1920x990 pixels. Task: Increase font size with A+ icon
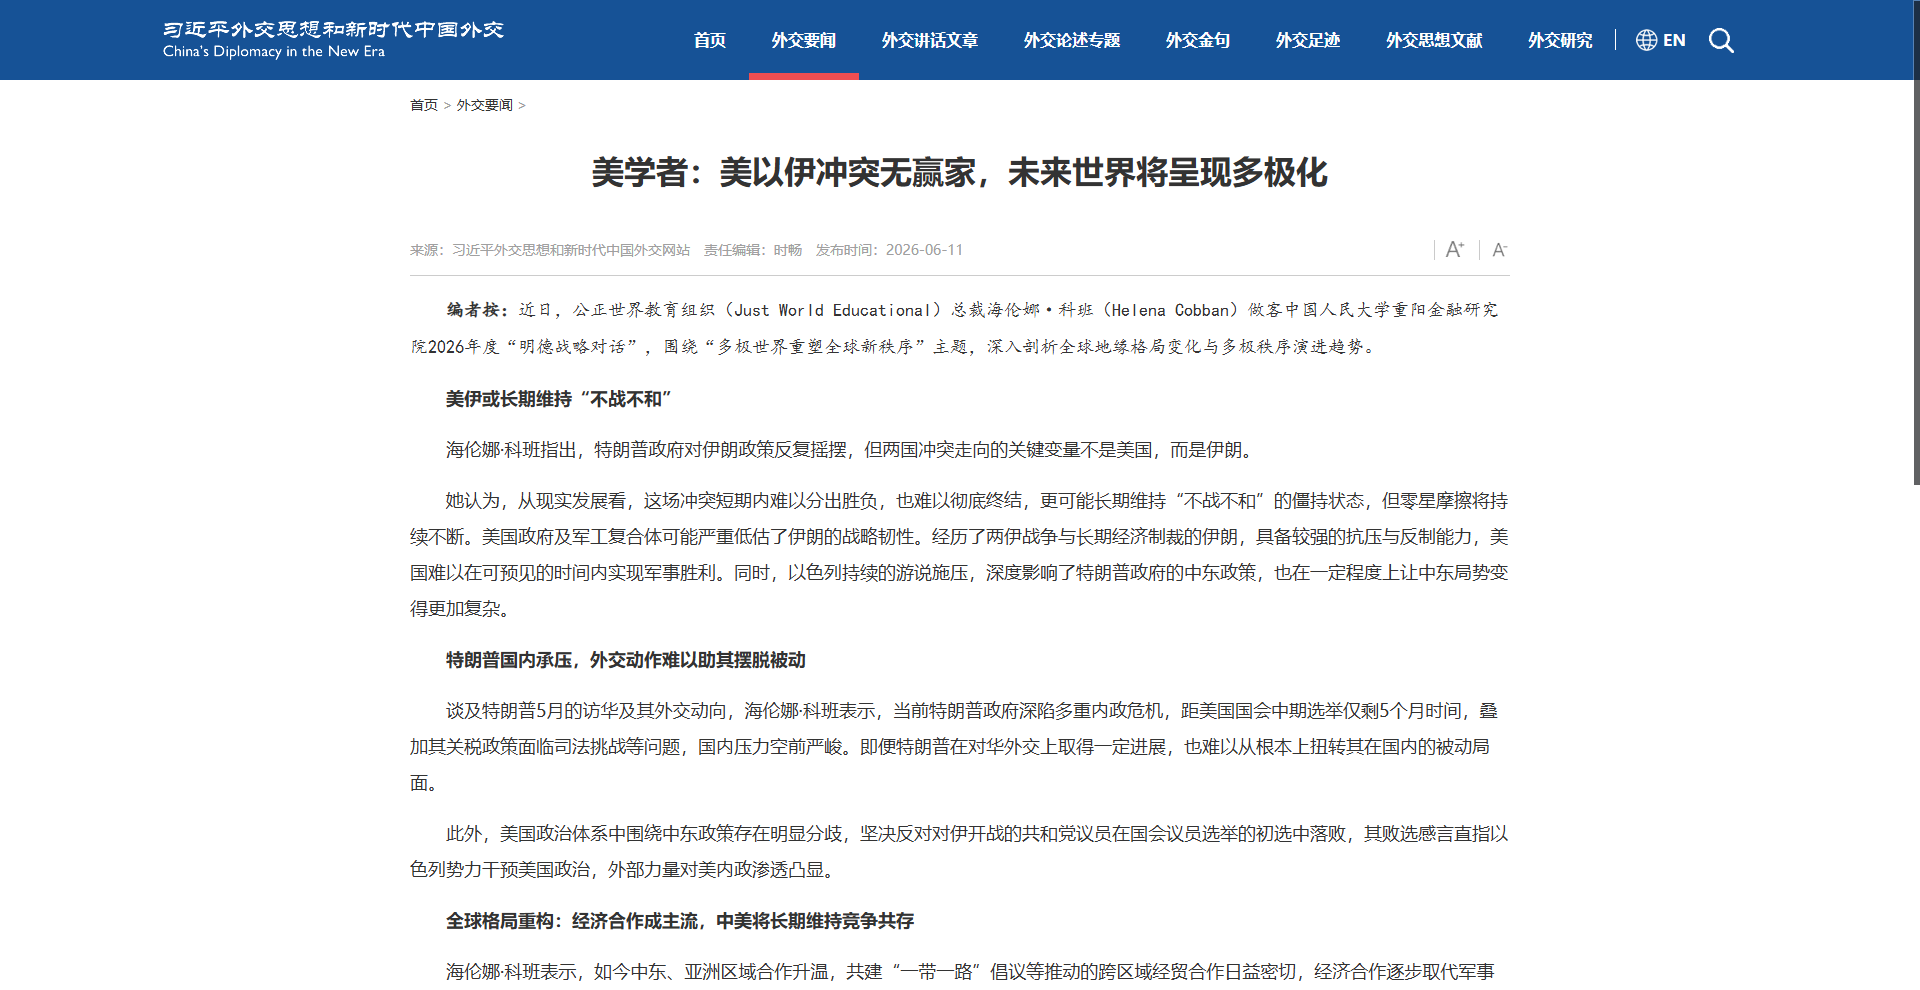click(x=1455, y=249)
